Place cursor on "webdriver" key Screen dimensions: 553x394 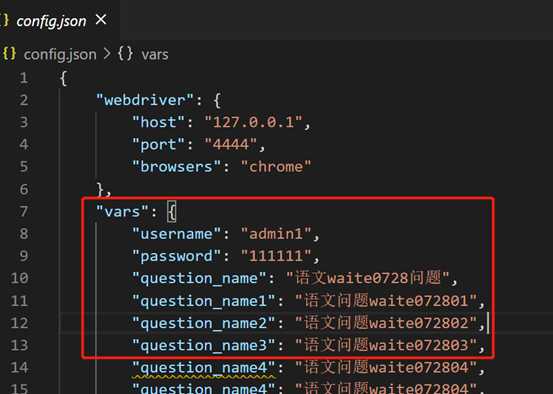coord(145,100)
